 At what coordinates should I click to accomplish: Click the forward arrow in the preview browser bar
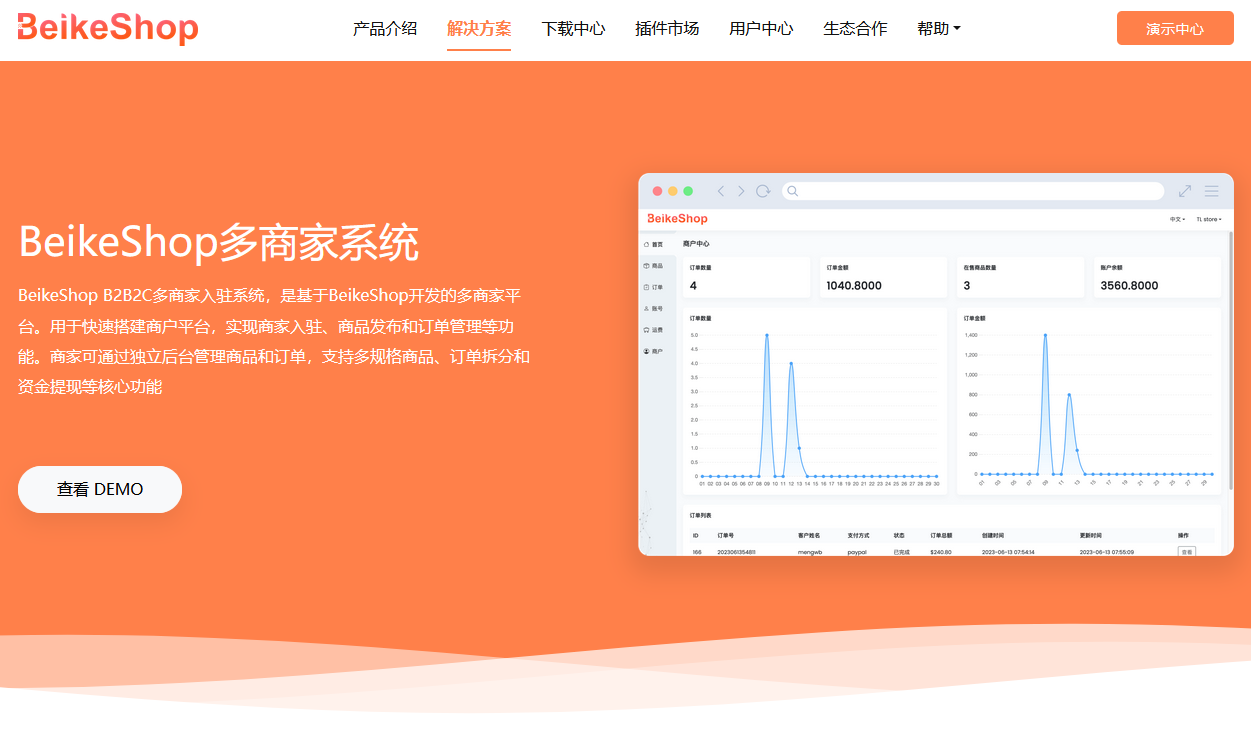tap(741, 191)
